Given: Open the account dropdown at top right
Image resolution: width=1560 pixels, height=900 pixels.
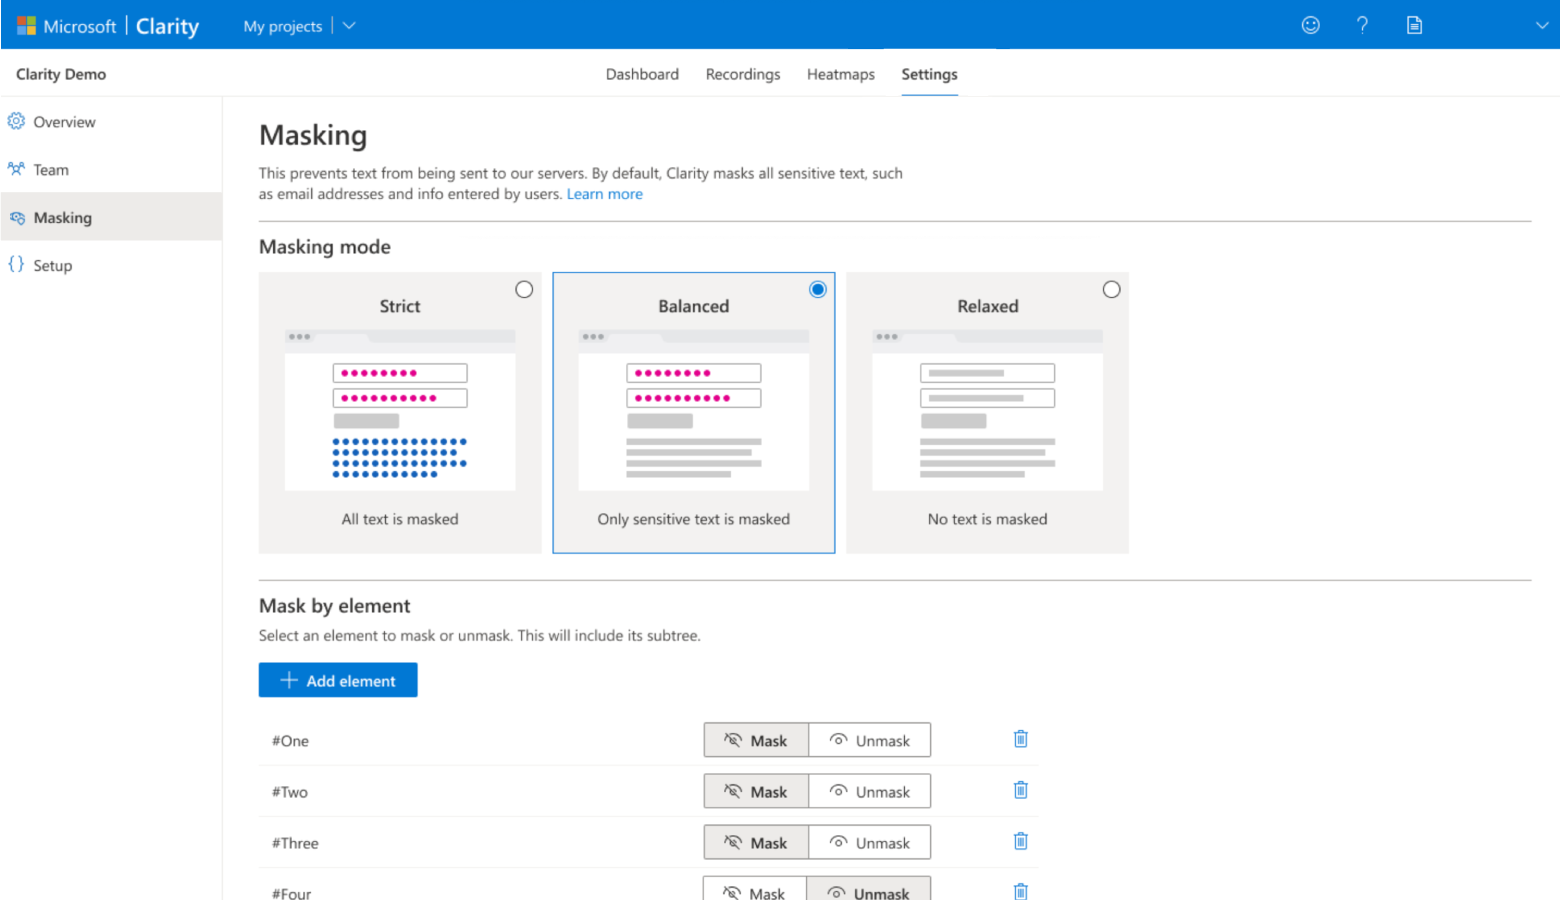Looking at the screenshot, I should (1542, 25).
